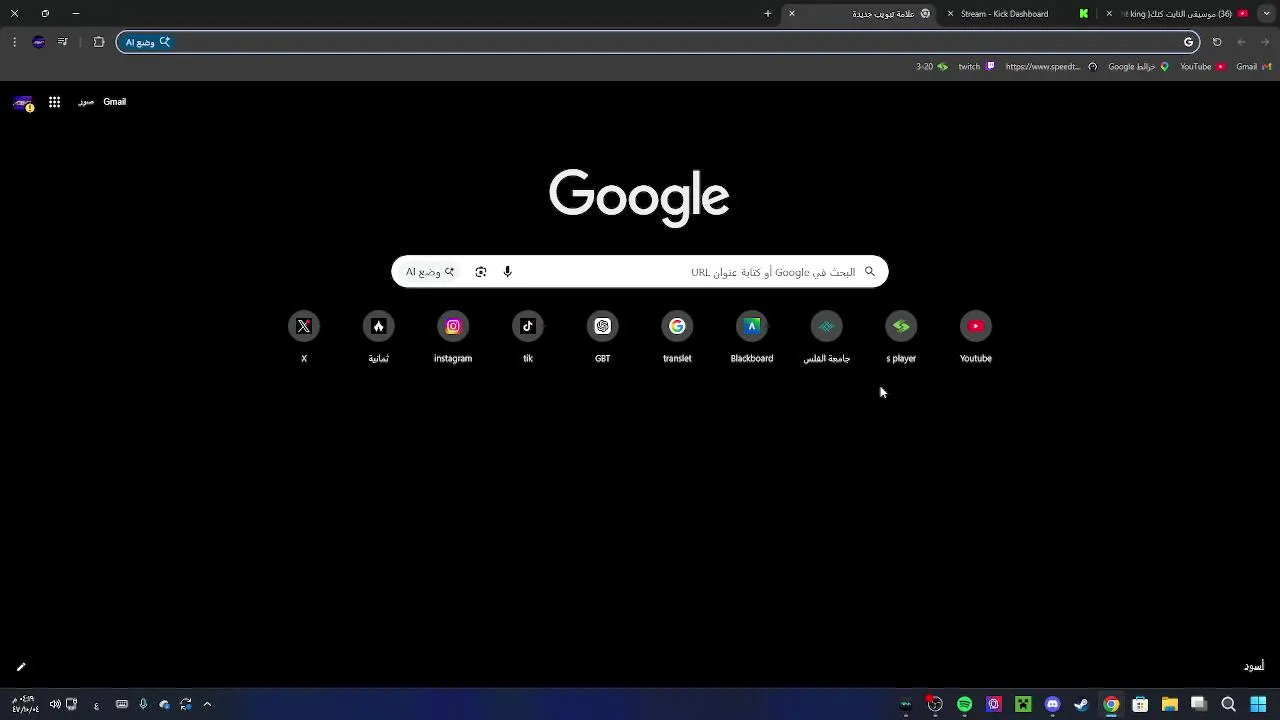
Task: Open the Youtube shortcut tile
Action: [x=976, y=338]
